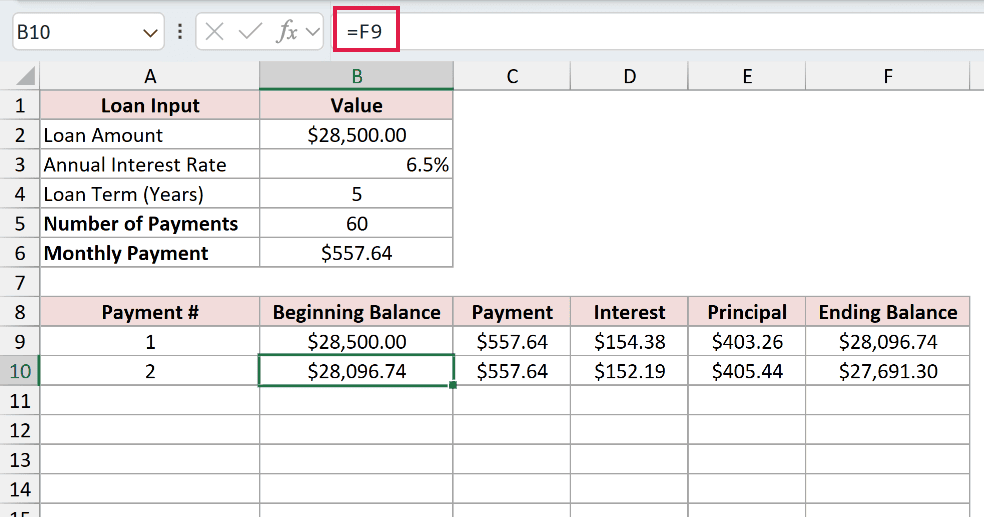Select principal value $405.44
The height and width of the screenshot is (517, 984).
tap(747, 371)
